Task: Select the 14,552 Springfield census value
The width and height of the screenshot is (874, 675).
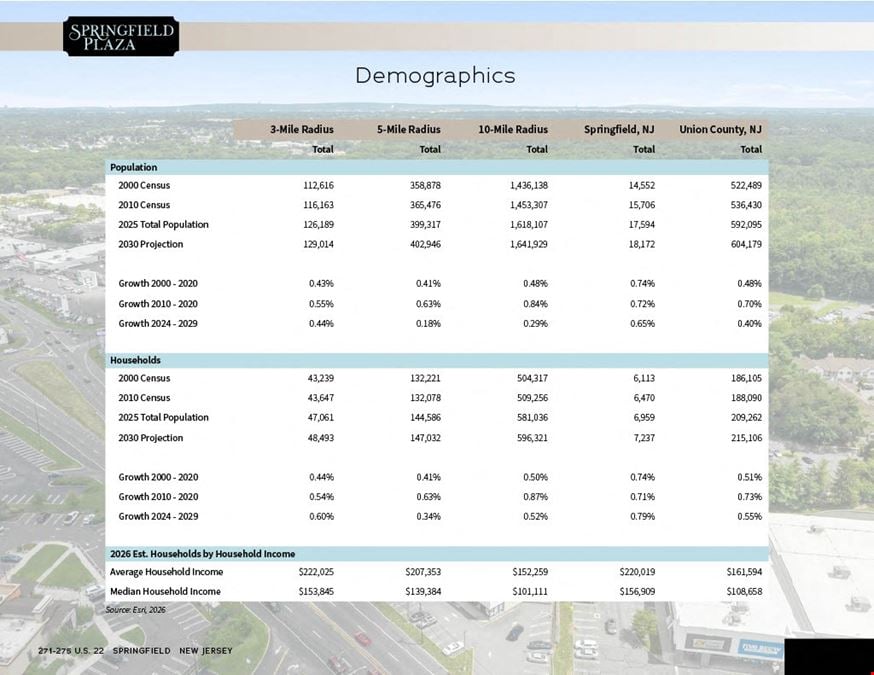Action: (642, 186)
